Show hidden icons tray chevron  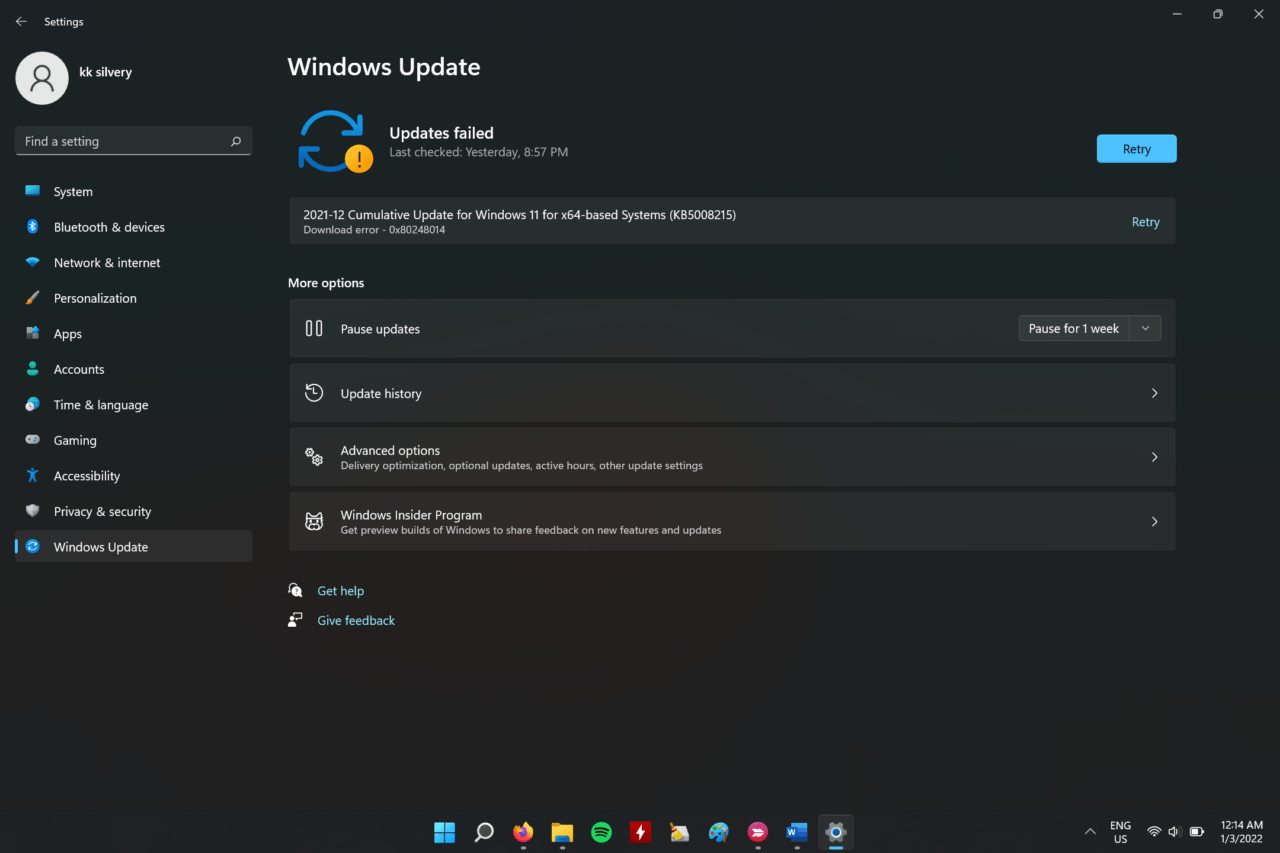pos(1090,832)
